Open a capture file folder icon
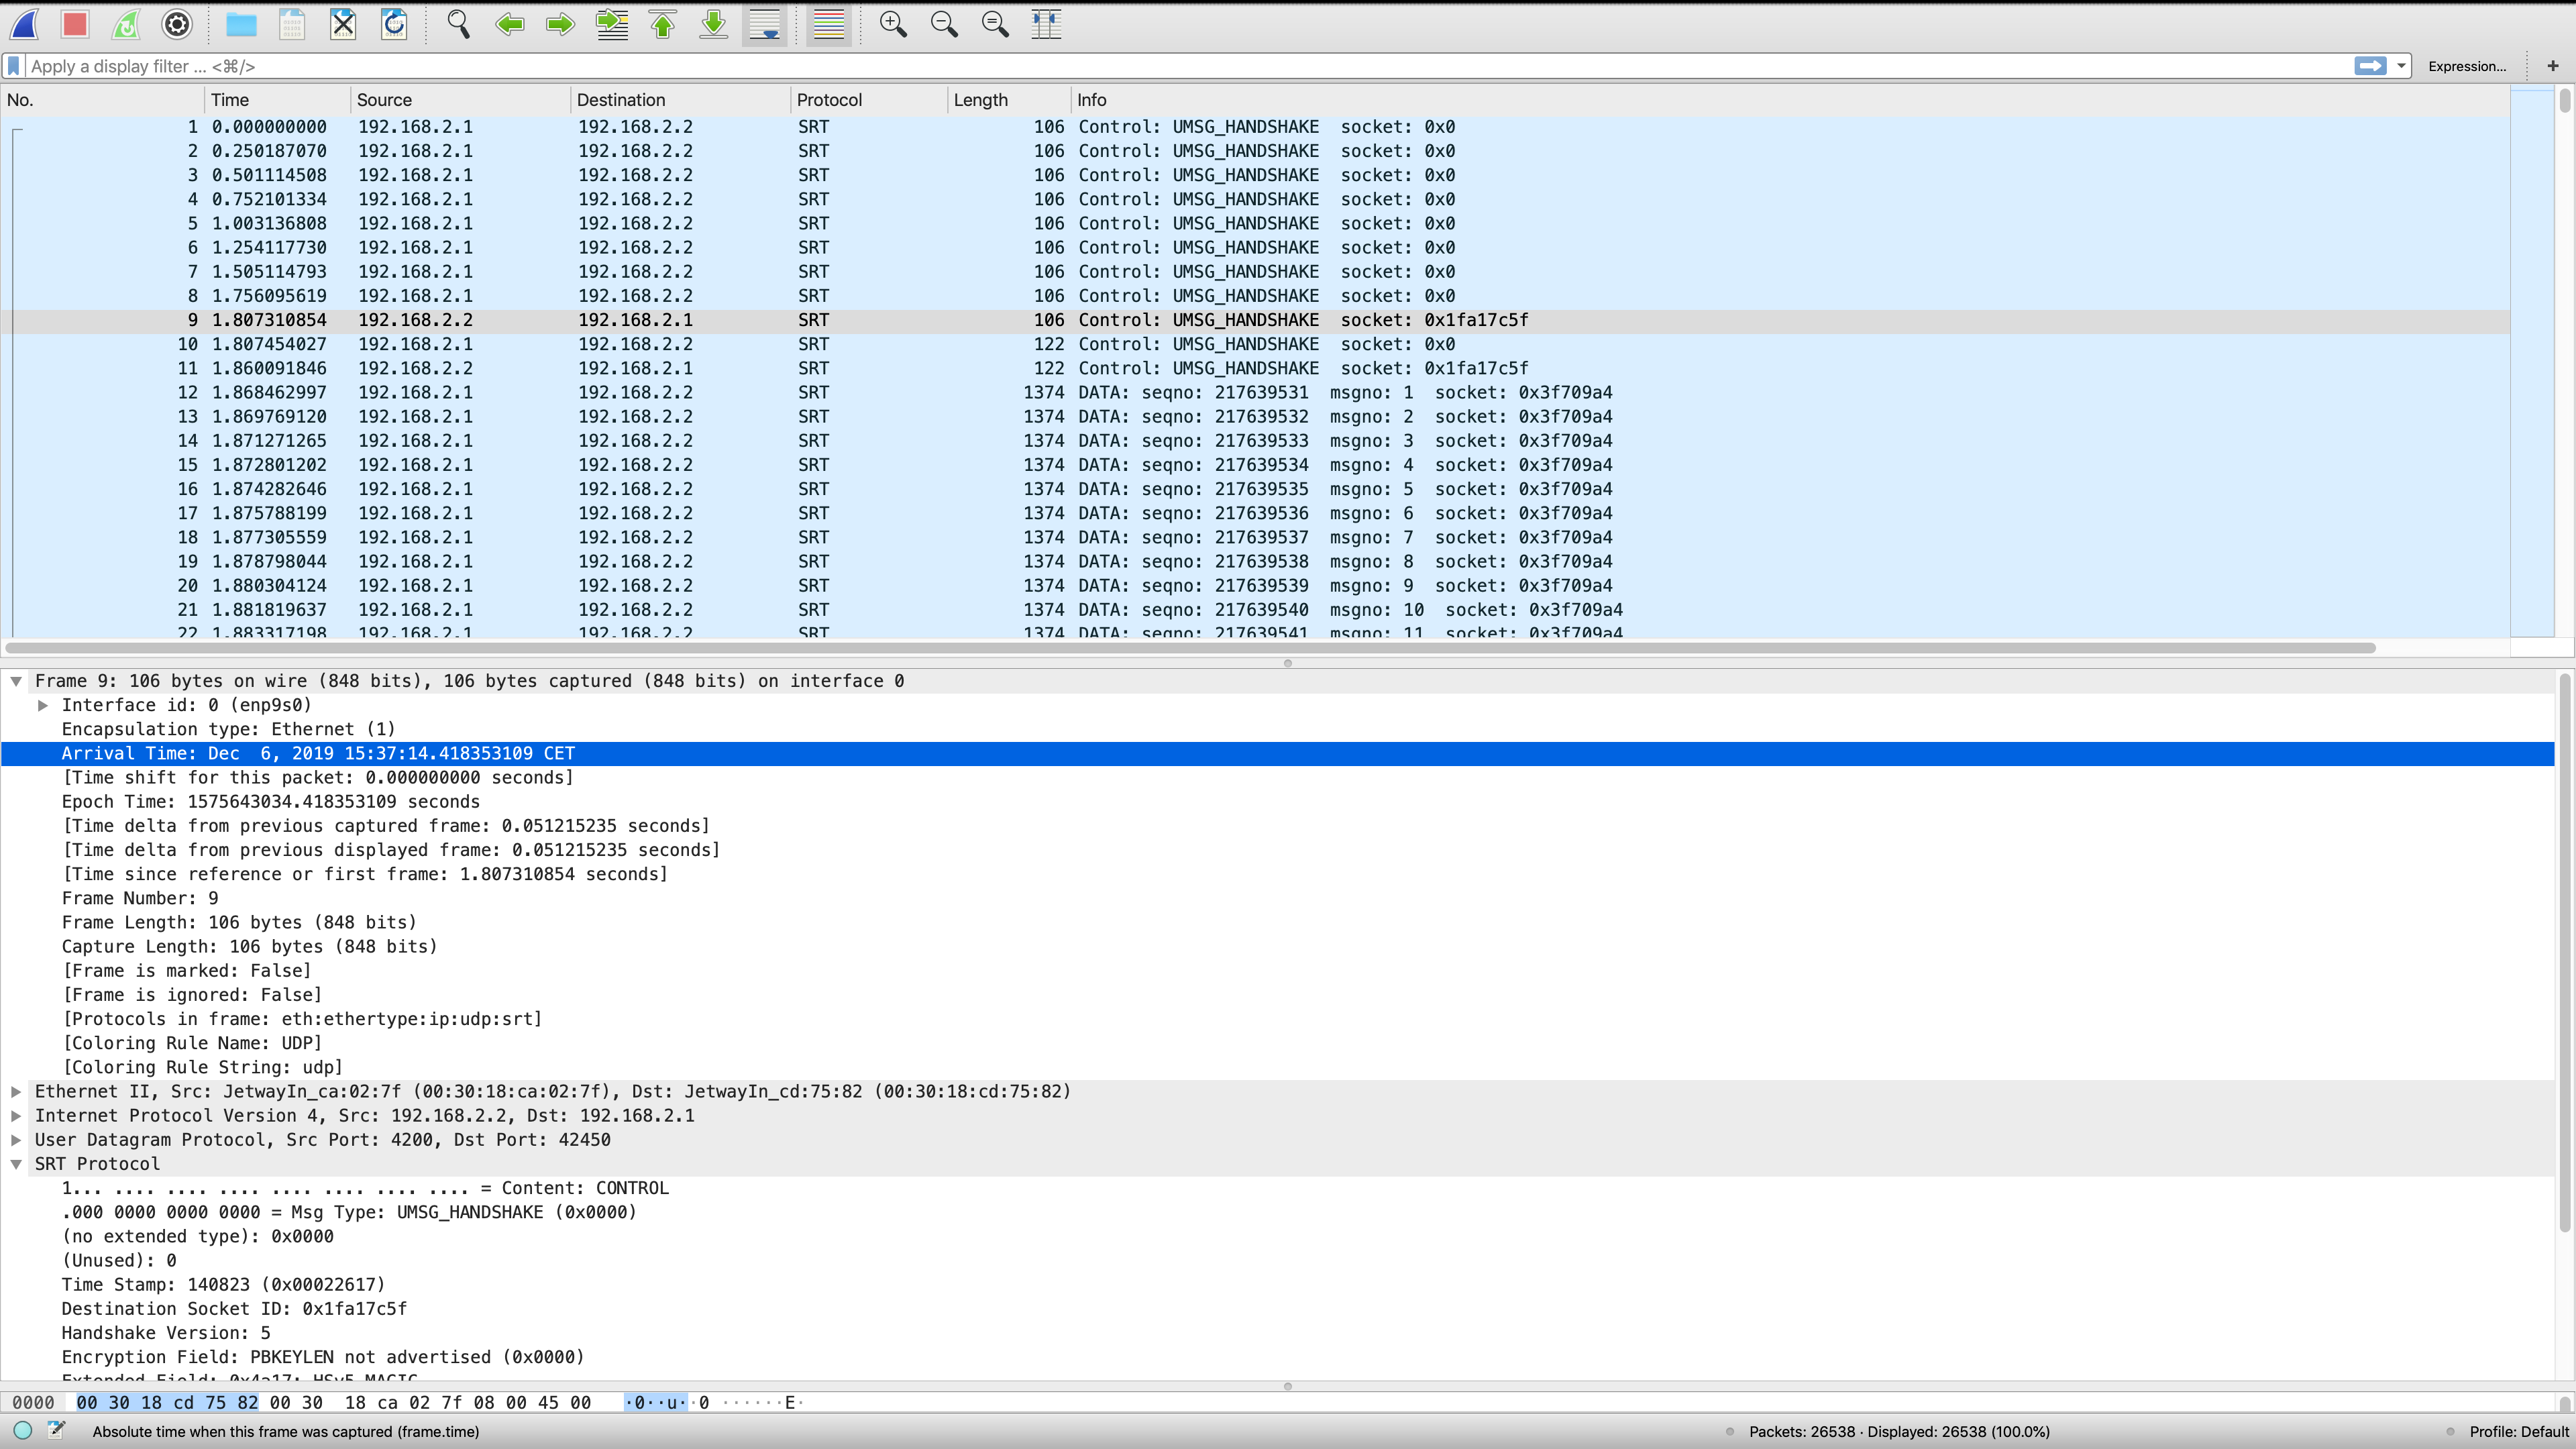This screenshot has height=1449, width=2576. [x=241, y=24]
